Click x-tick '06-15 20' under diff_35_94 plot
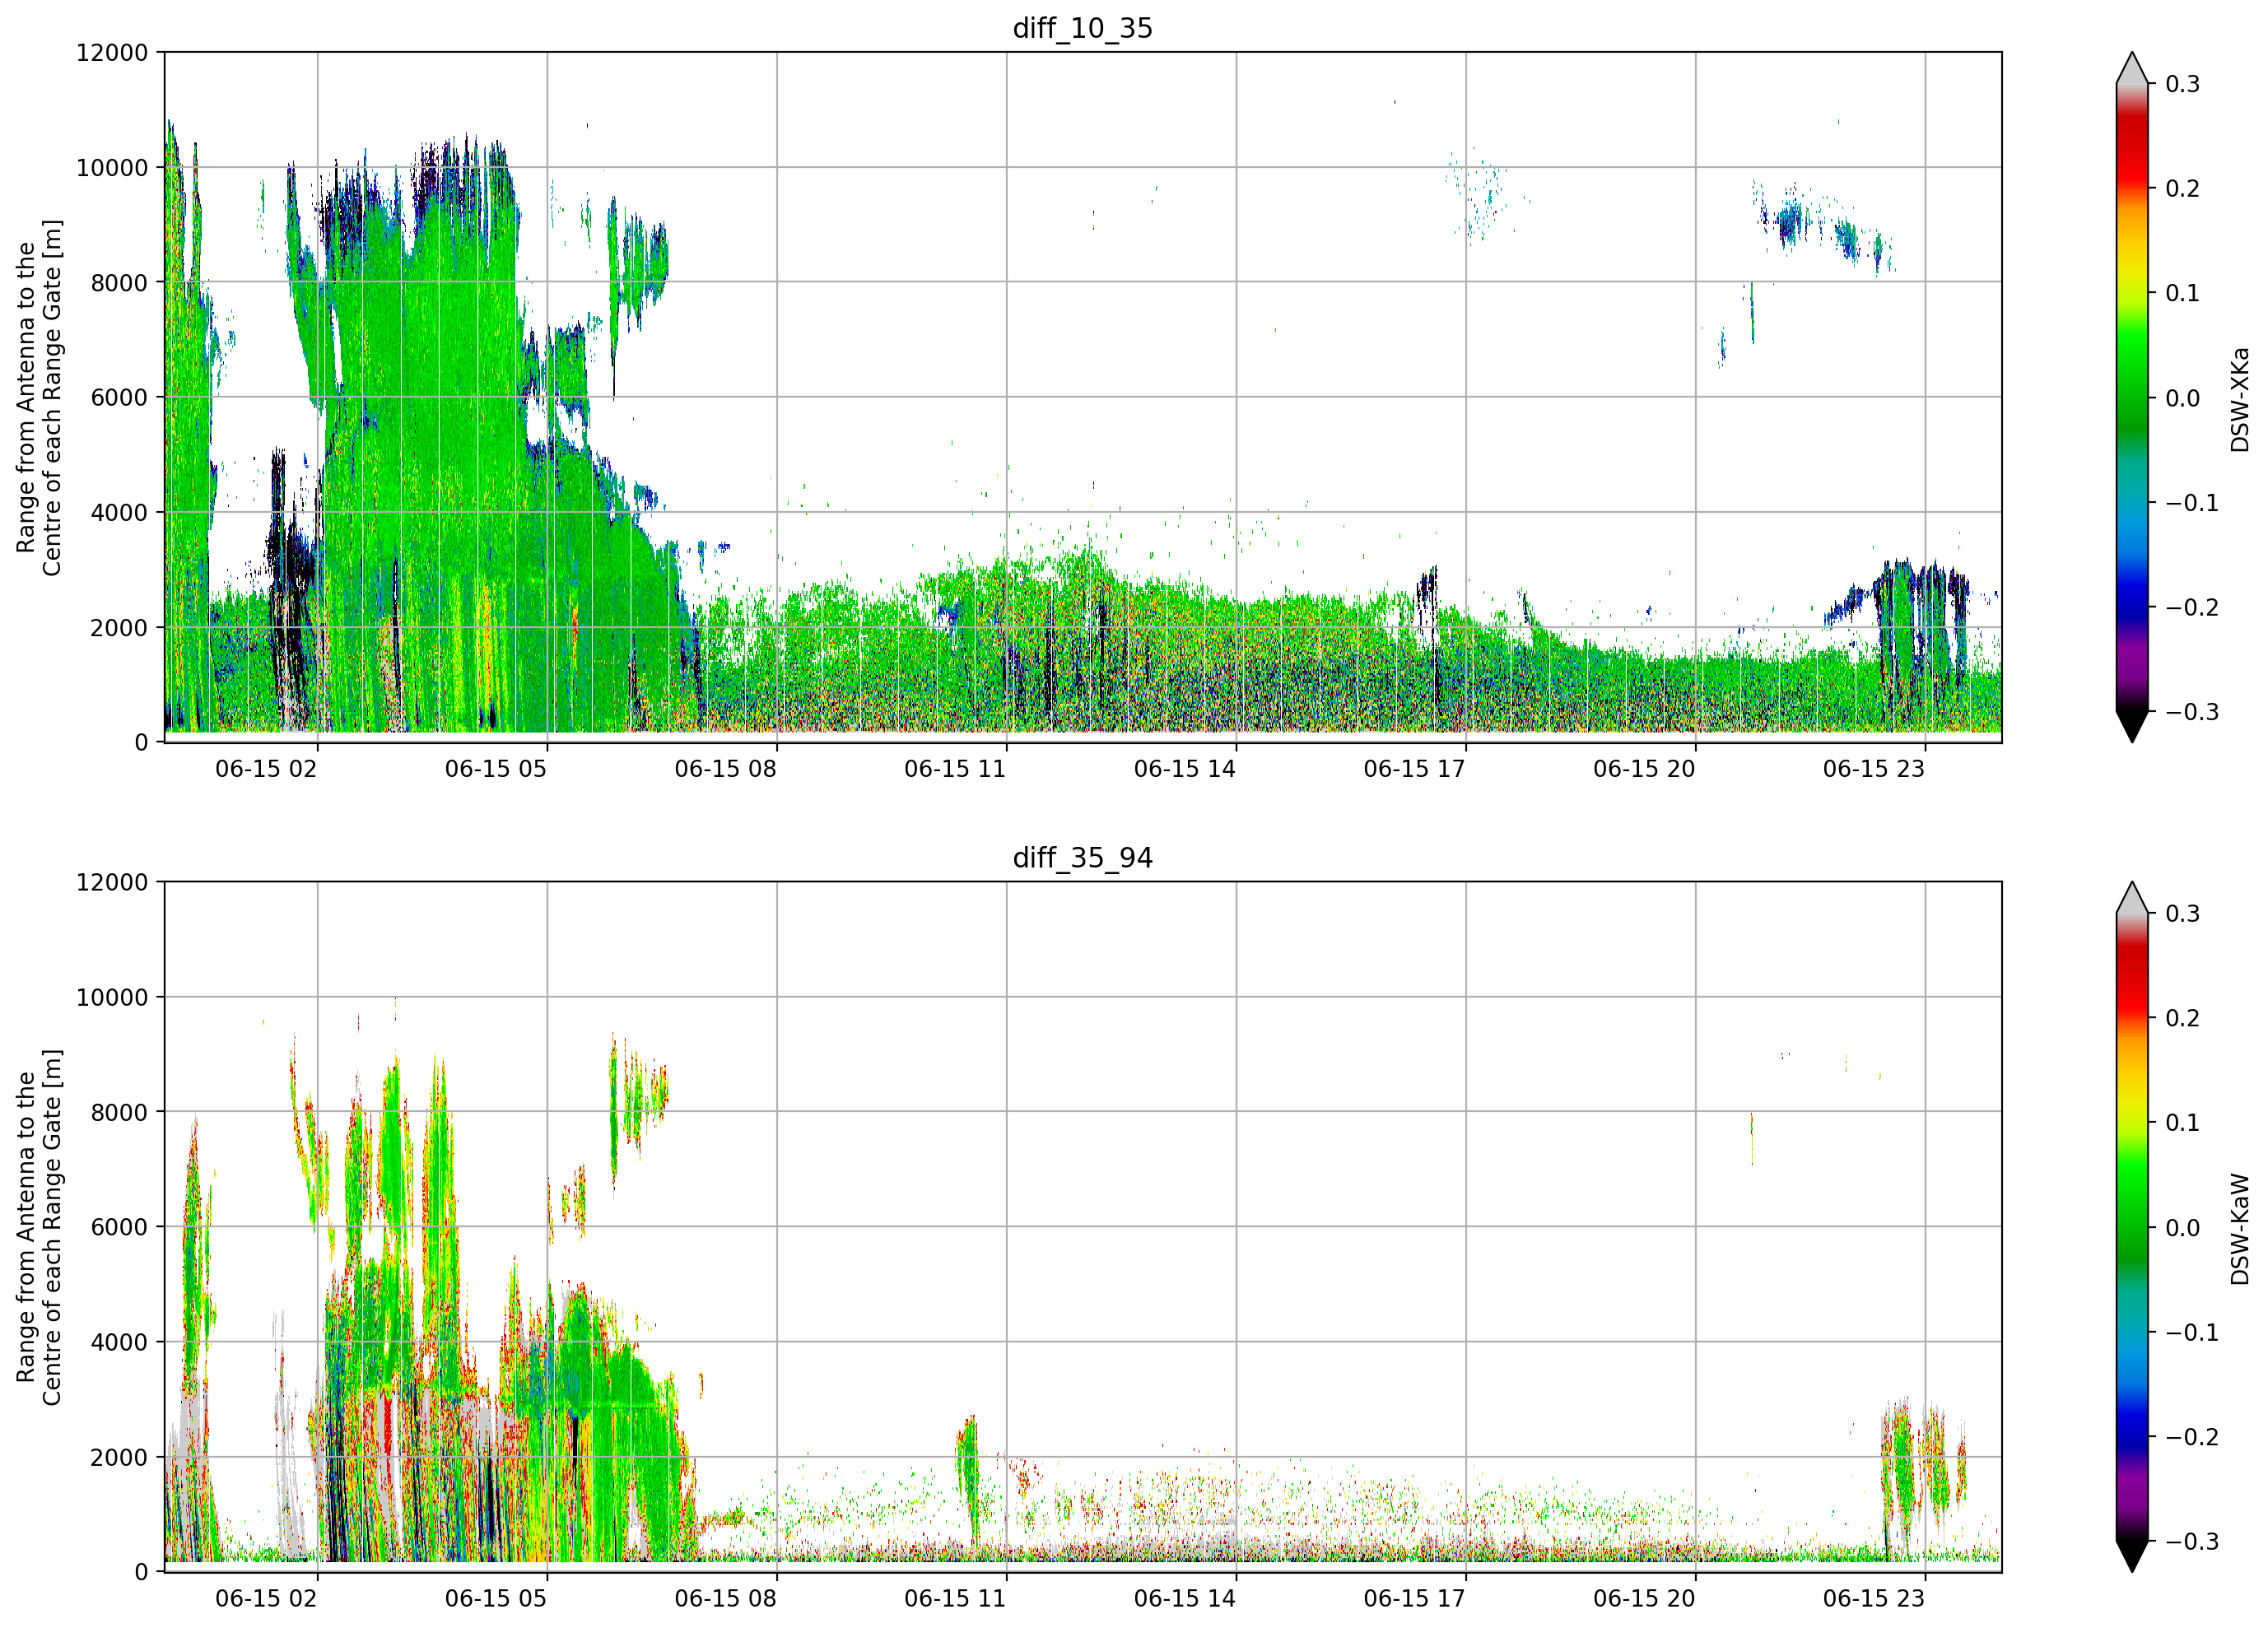 (1644, 1599)
